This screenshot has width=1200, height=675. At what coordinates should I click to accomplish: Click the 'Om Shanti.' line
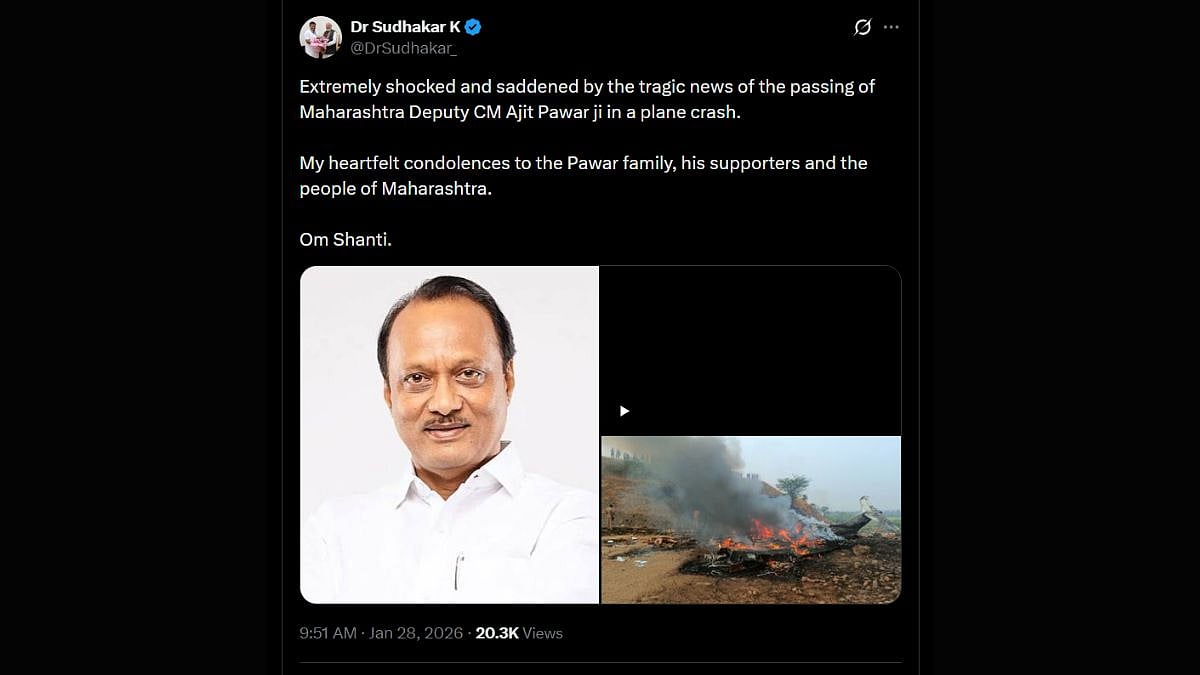[345, 240]
